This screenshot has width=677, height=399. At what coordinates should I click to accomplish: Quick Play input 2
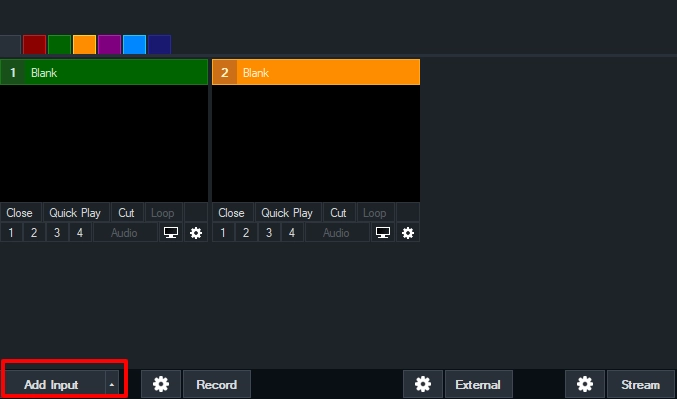(288, 213)
